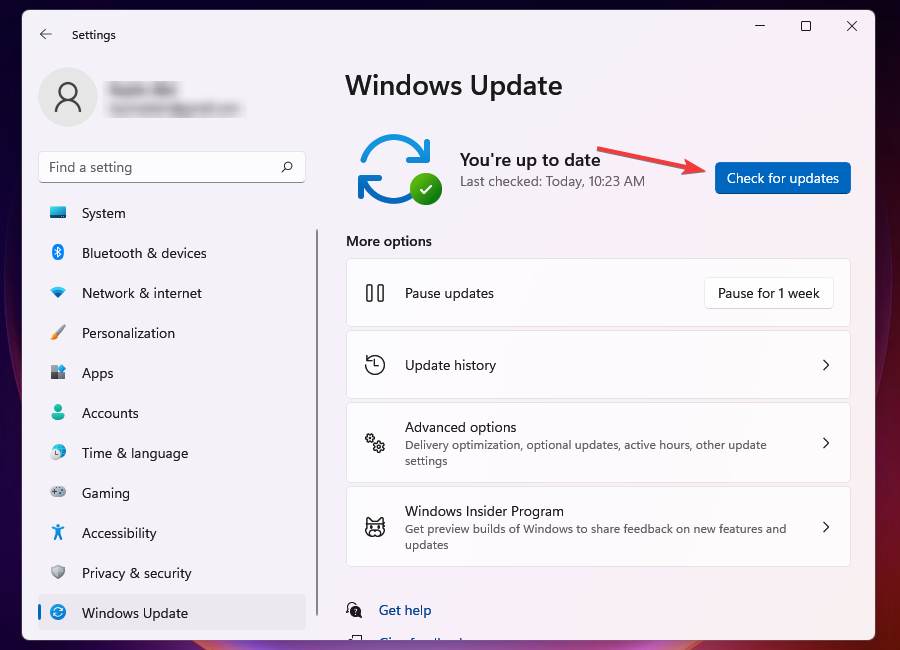Open Privacy & security
This screenshot has height=650, width=900.
(172, 573)
